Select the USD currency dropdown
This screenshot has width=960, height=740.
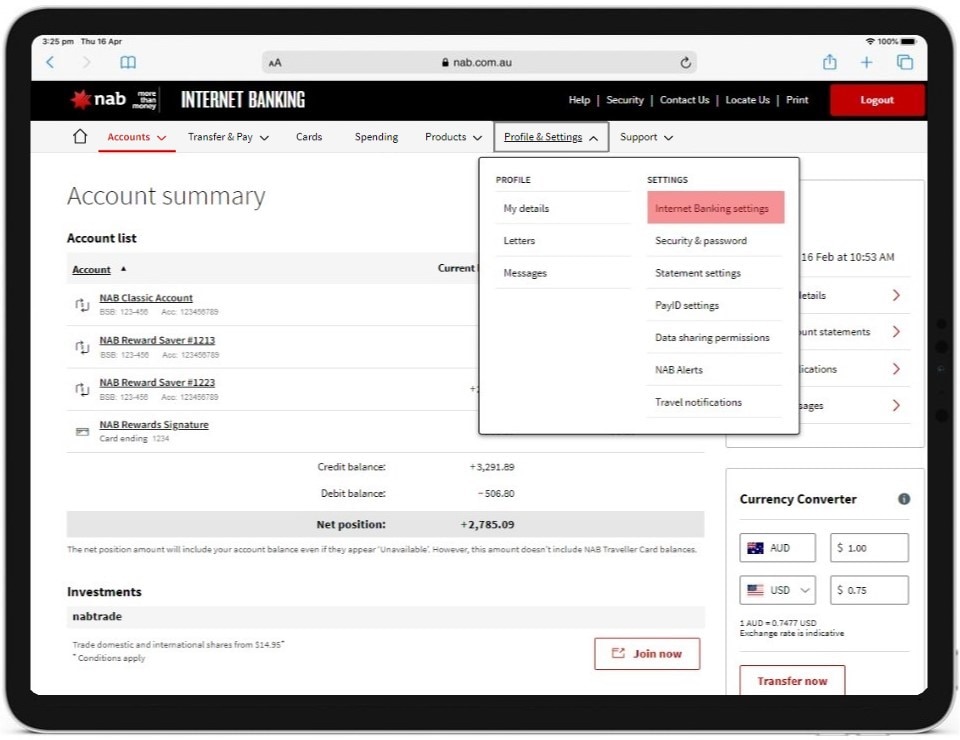click(x=779, y=590)
